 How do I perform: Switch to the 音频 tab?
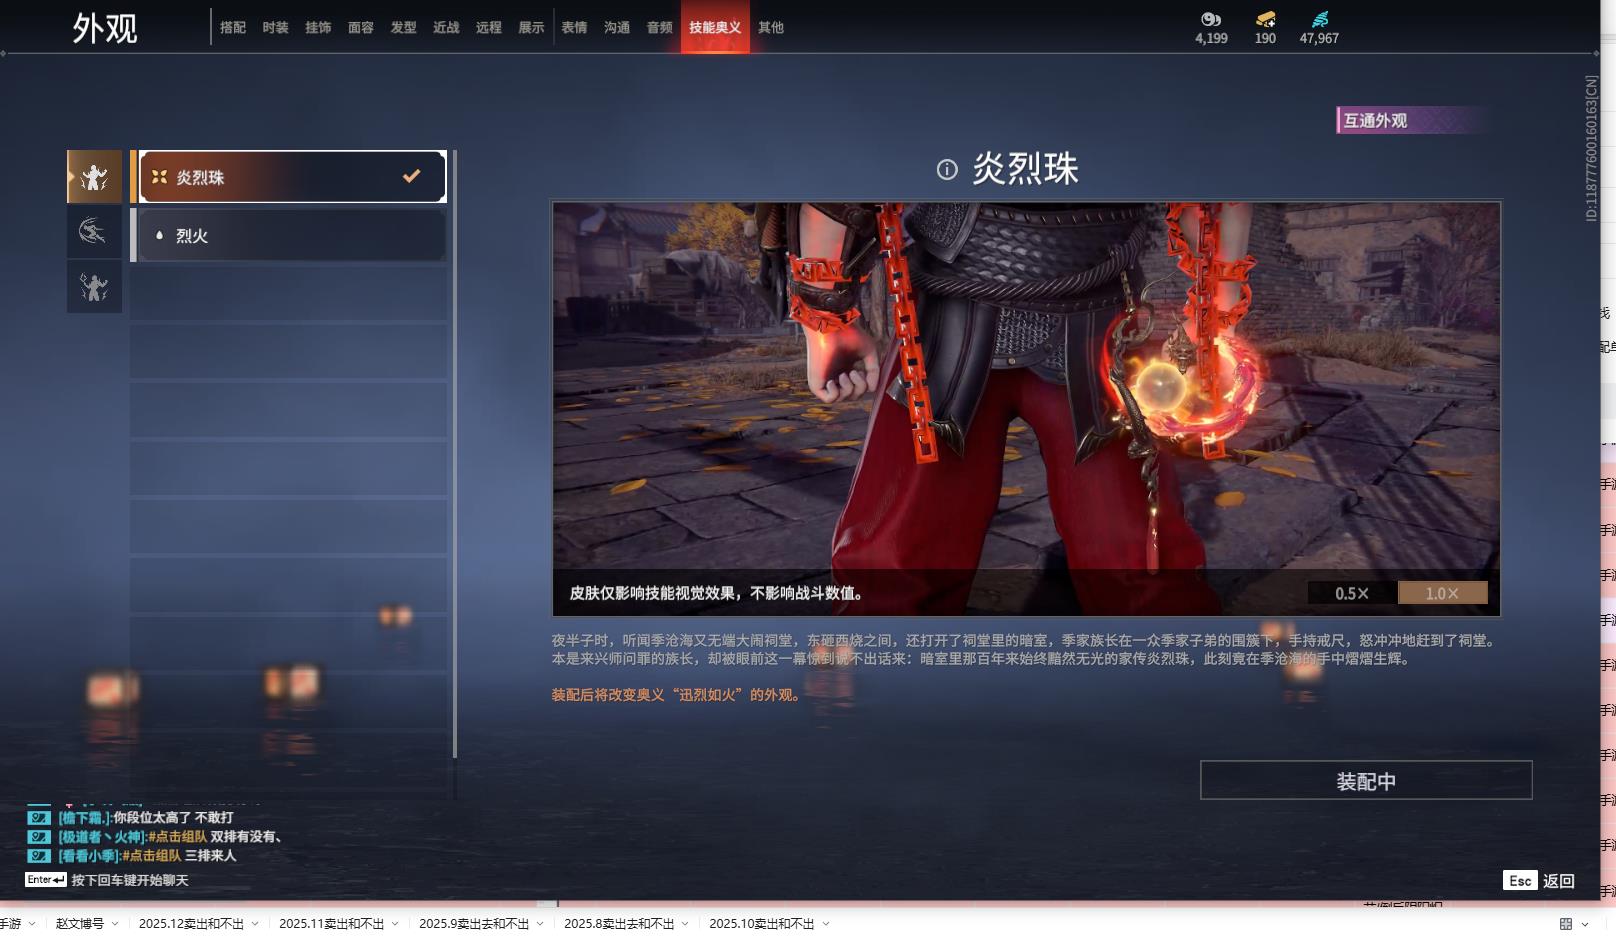pos(659,27)
